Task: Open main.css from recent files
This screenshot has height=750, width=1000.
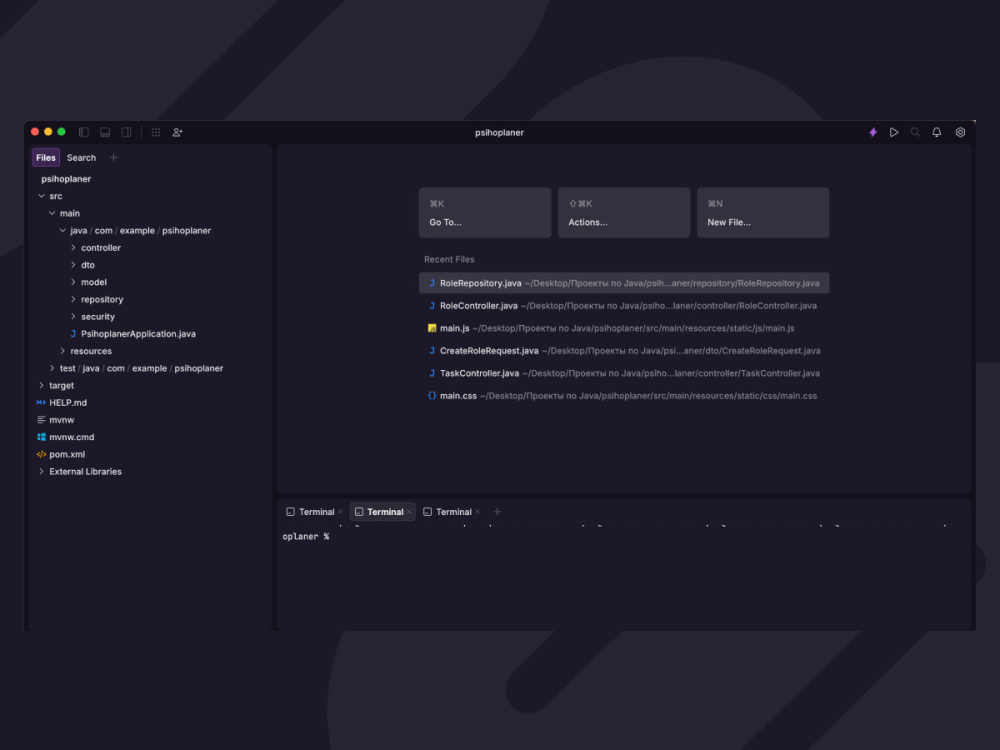Action: (624, 395)
